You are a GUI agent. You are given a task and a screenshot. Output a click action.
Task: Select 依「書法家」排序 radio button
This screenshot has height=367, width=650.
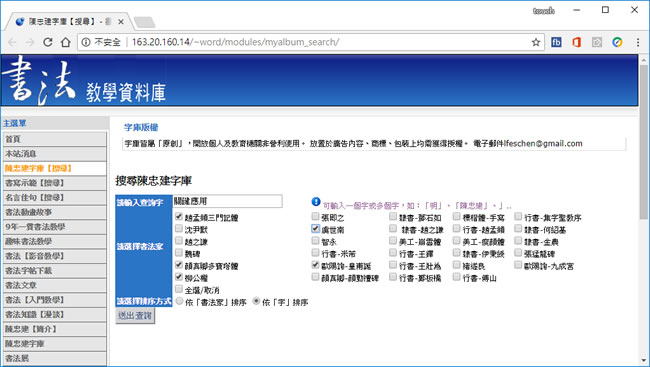point(179,301)
